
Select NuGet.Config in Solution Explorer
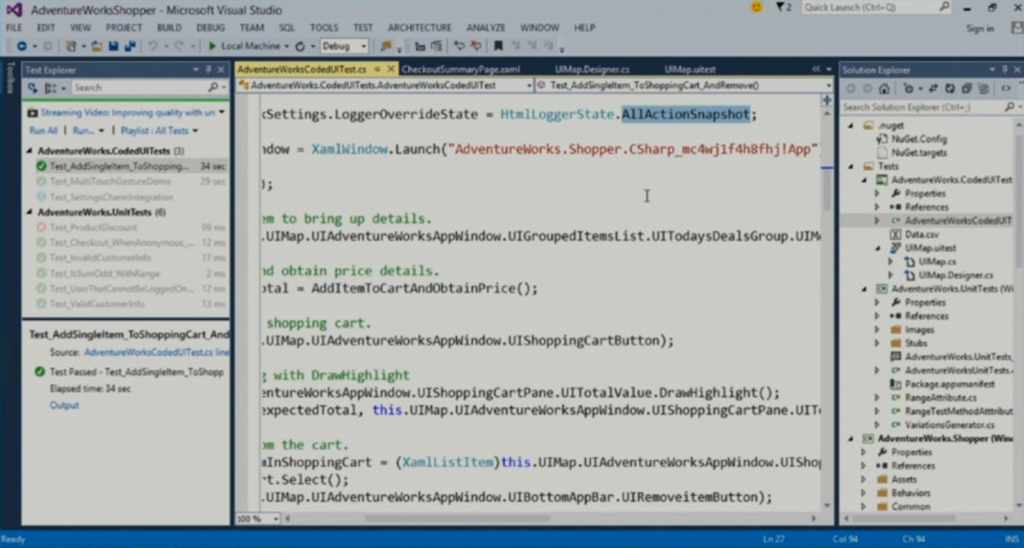pyautogui.click(x=918, y=139)
